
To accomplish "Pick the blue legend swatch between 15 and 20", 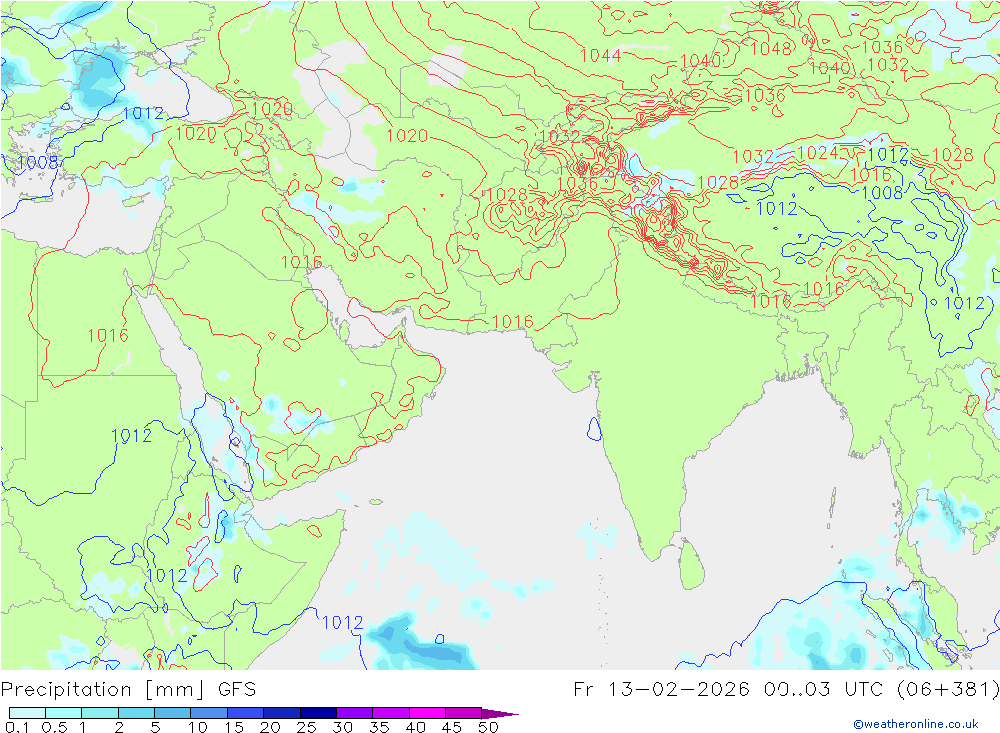I will click(x=245, y=713).
